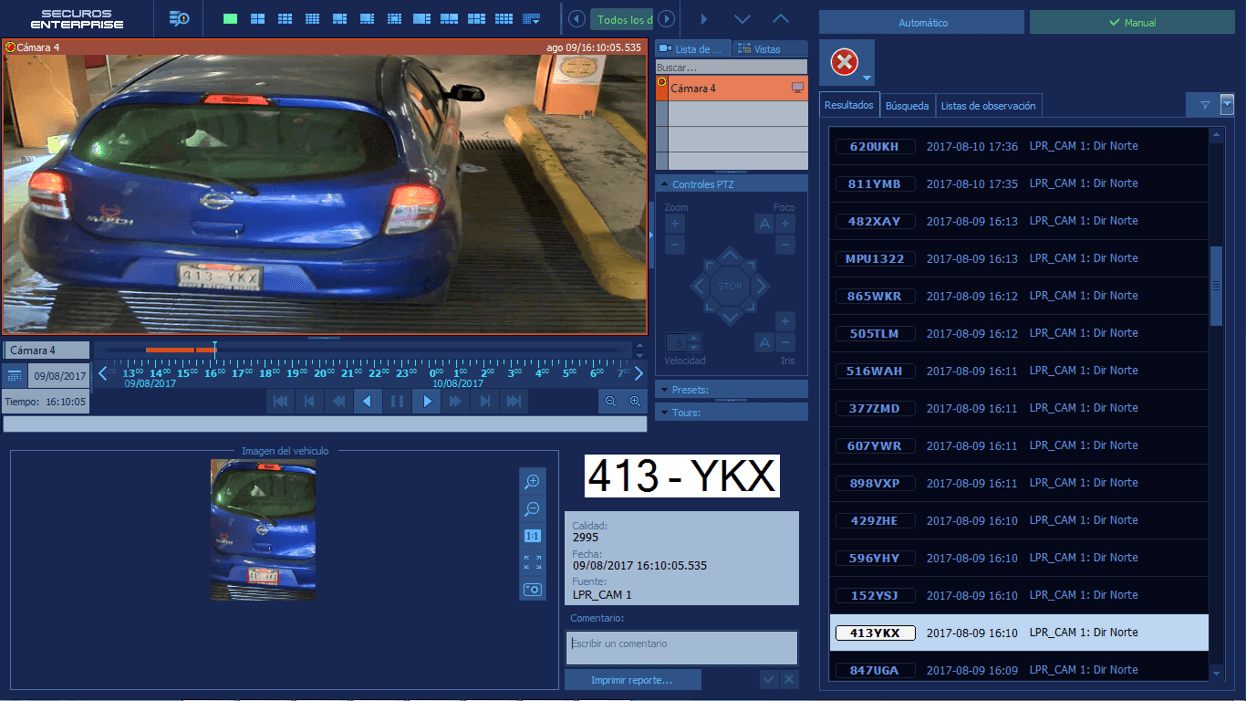Switch to Automático mode
1246x701 pixels.
pyautogui.click(x=922, y=22)
